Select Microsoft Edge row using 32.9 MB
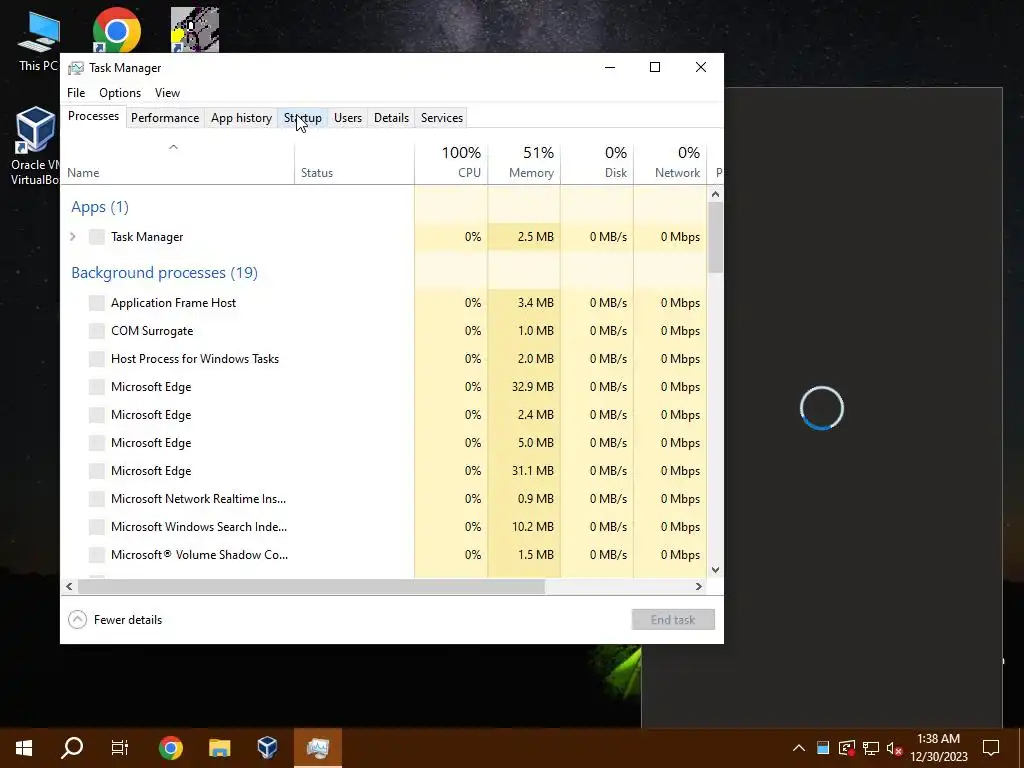This screenshot has width=1024, height=768. (x=384, y=387)
